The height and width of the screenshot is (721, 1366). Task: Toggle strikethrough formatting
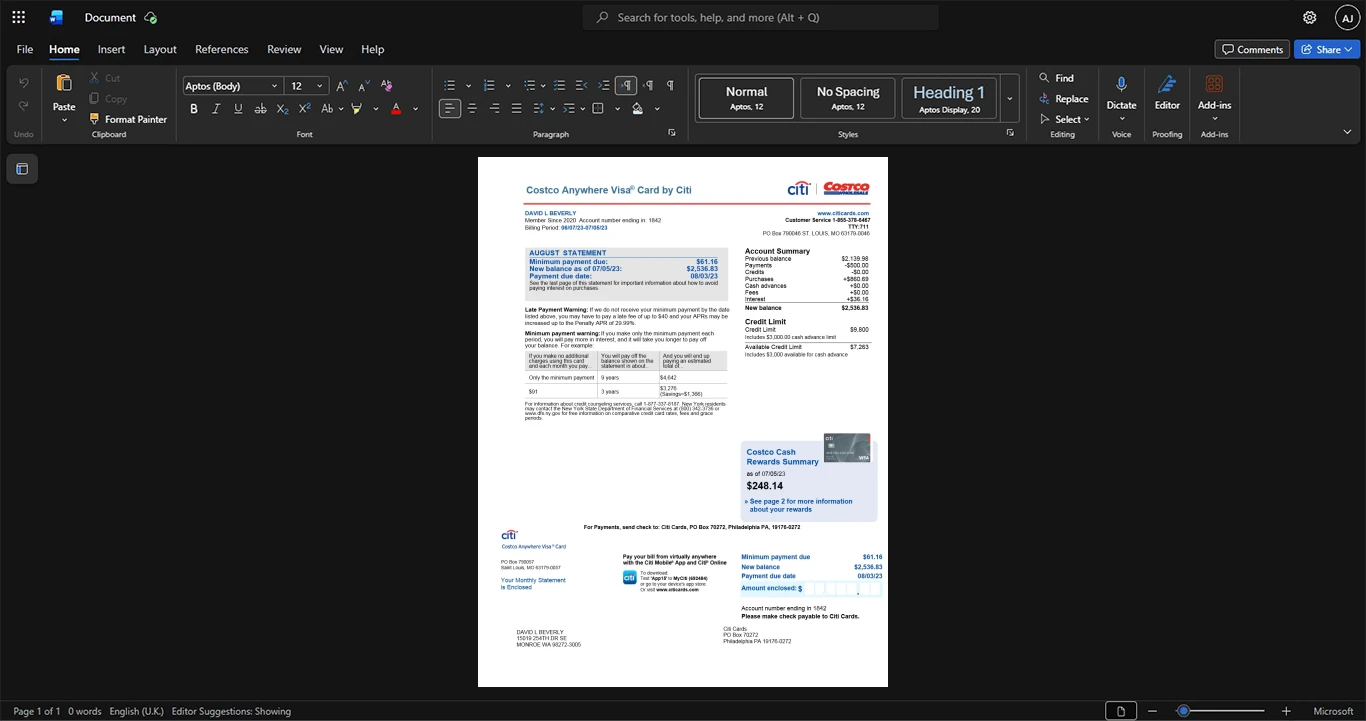pos(260,108)
